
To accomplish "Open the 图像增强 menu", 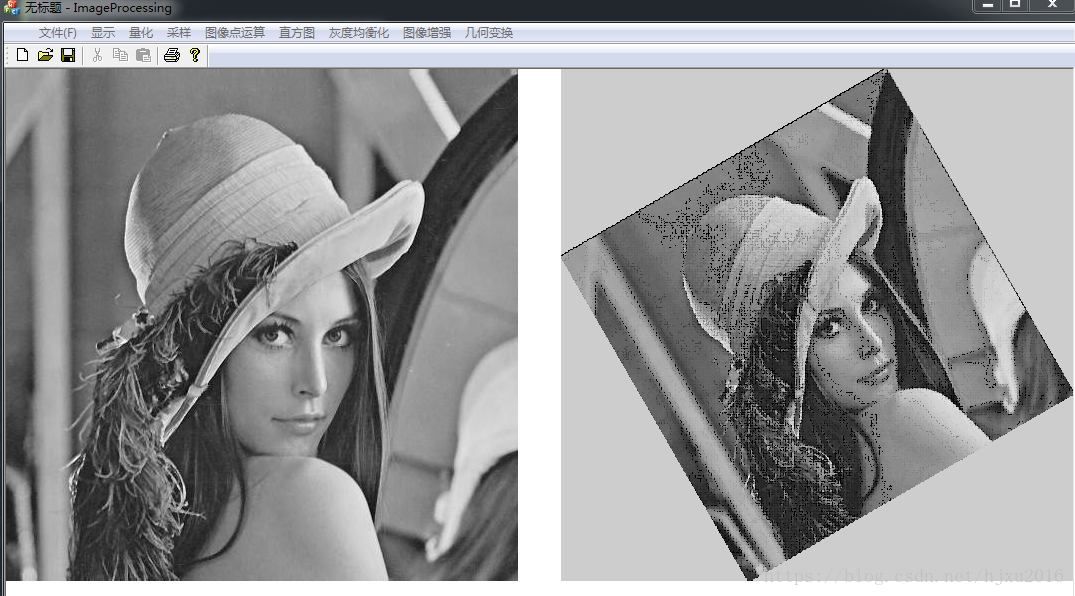I will 426,33.
